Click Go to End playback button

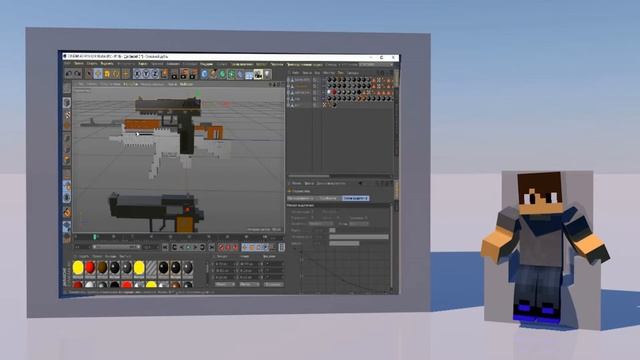[x=212, y=247]
